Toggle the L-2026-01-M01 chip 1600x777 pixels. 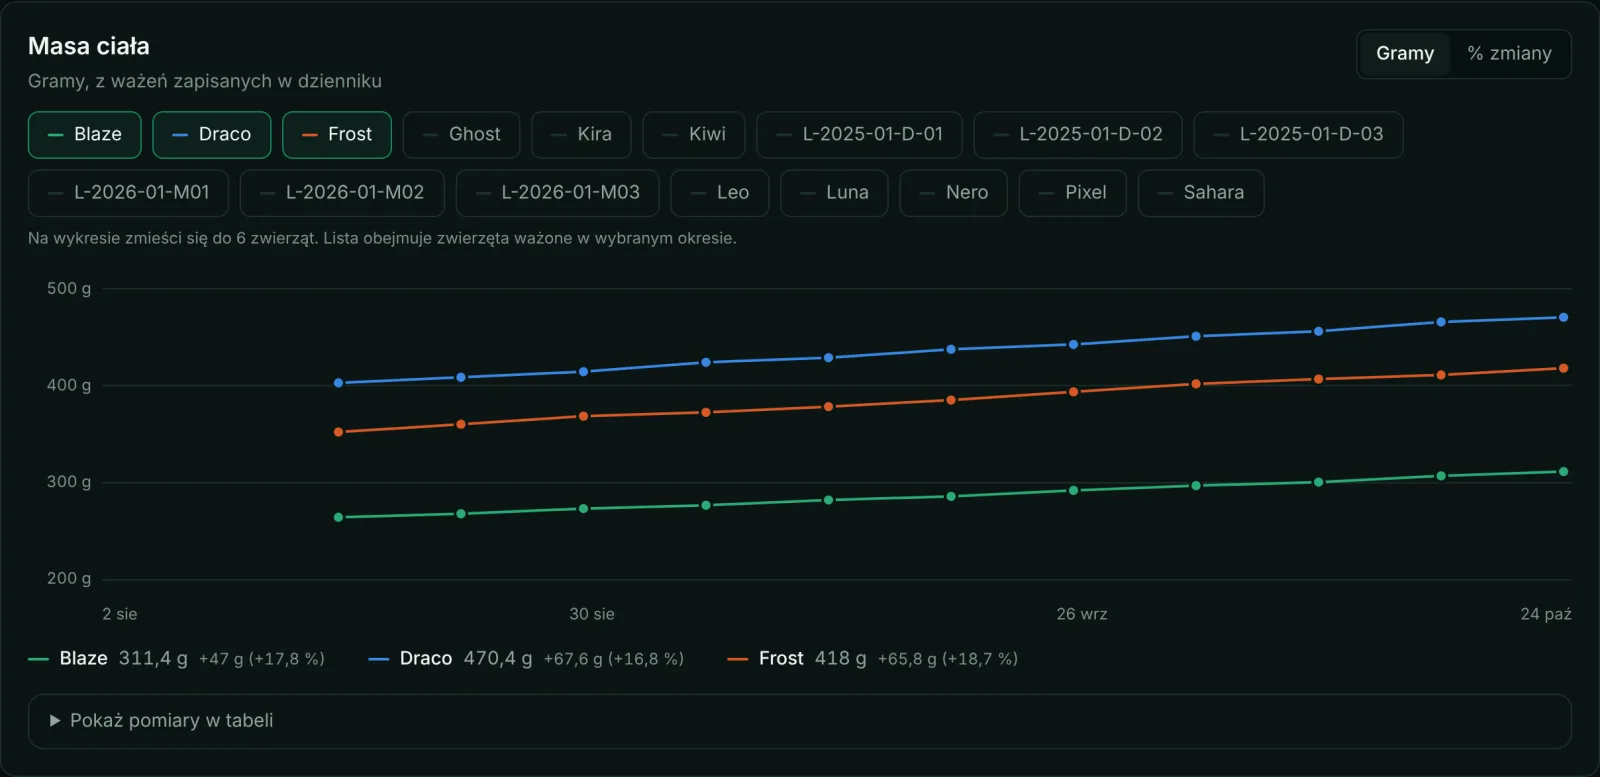(x=128, y=193)
